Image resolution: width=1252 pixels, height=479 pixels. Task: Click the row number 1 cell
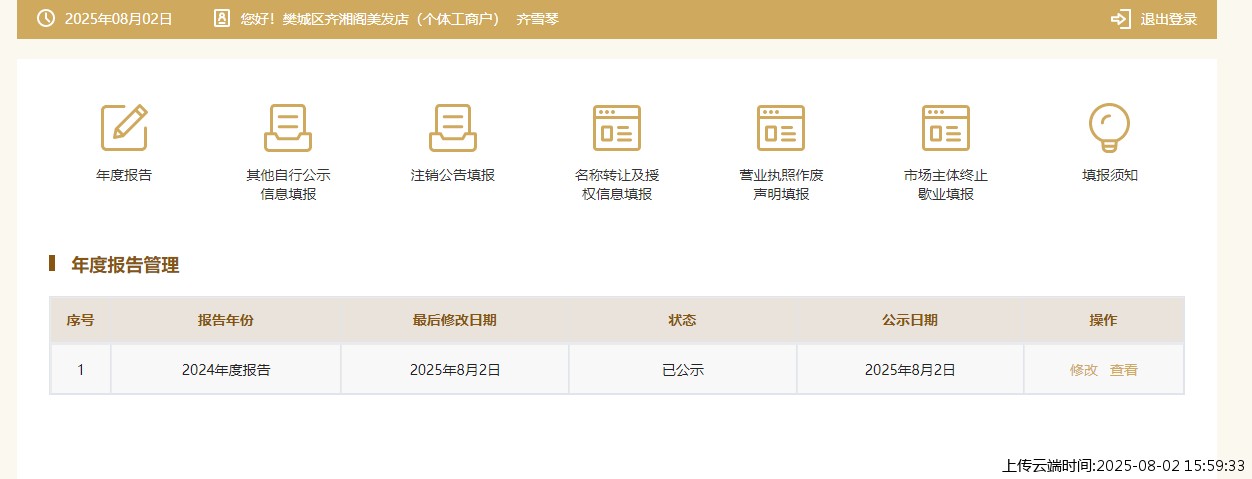81,370
